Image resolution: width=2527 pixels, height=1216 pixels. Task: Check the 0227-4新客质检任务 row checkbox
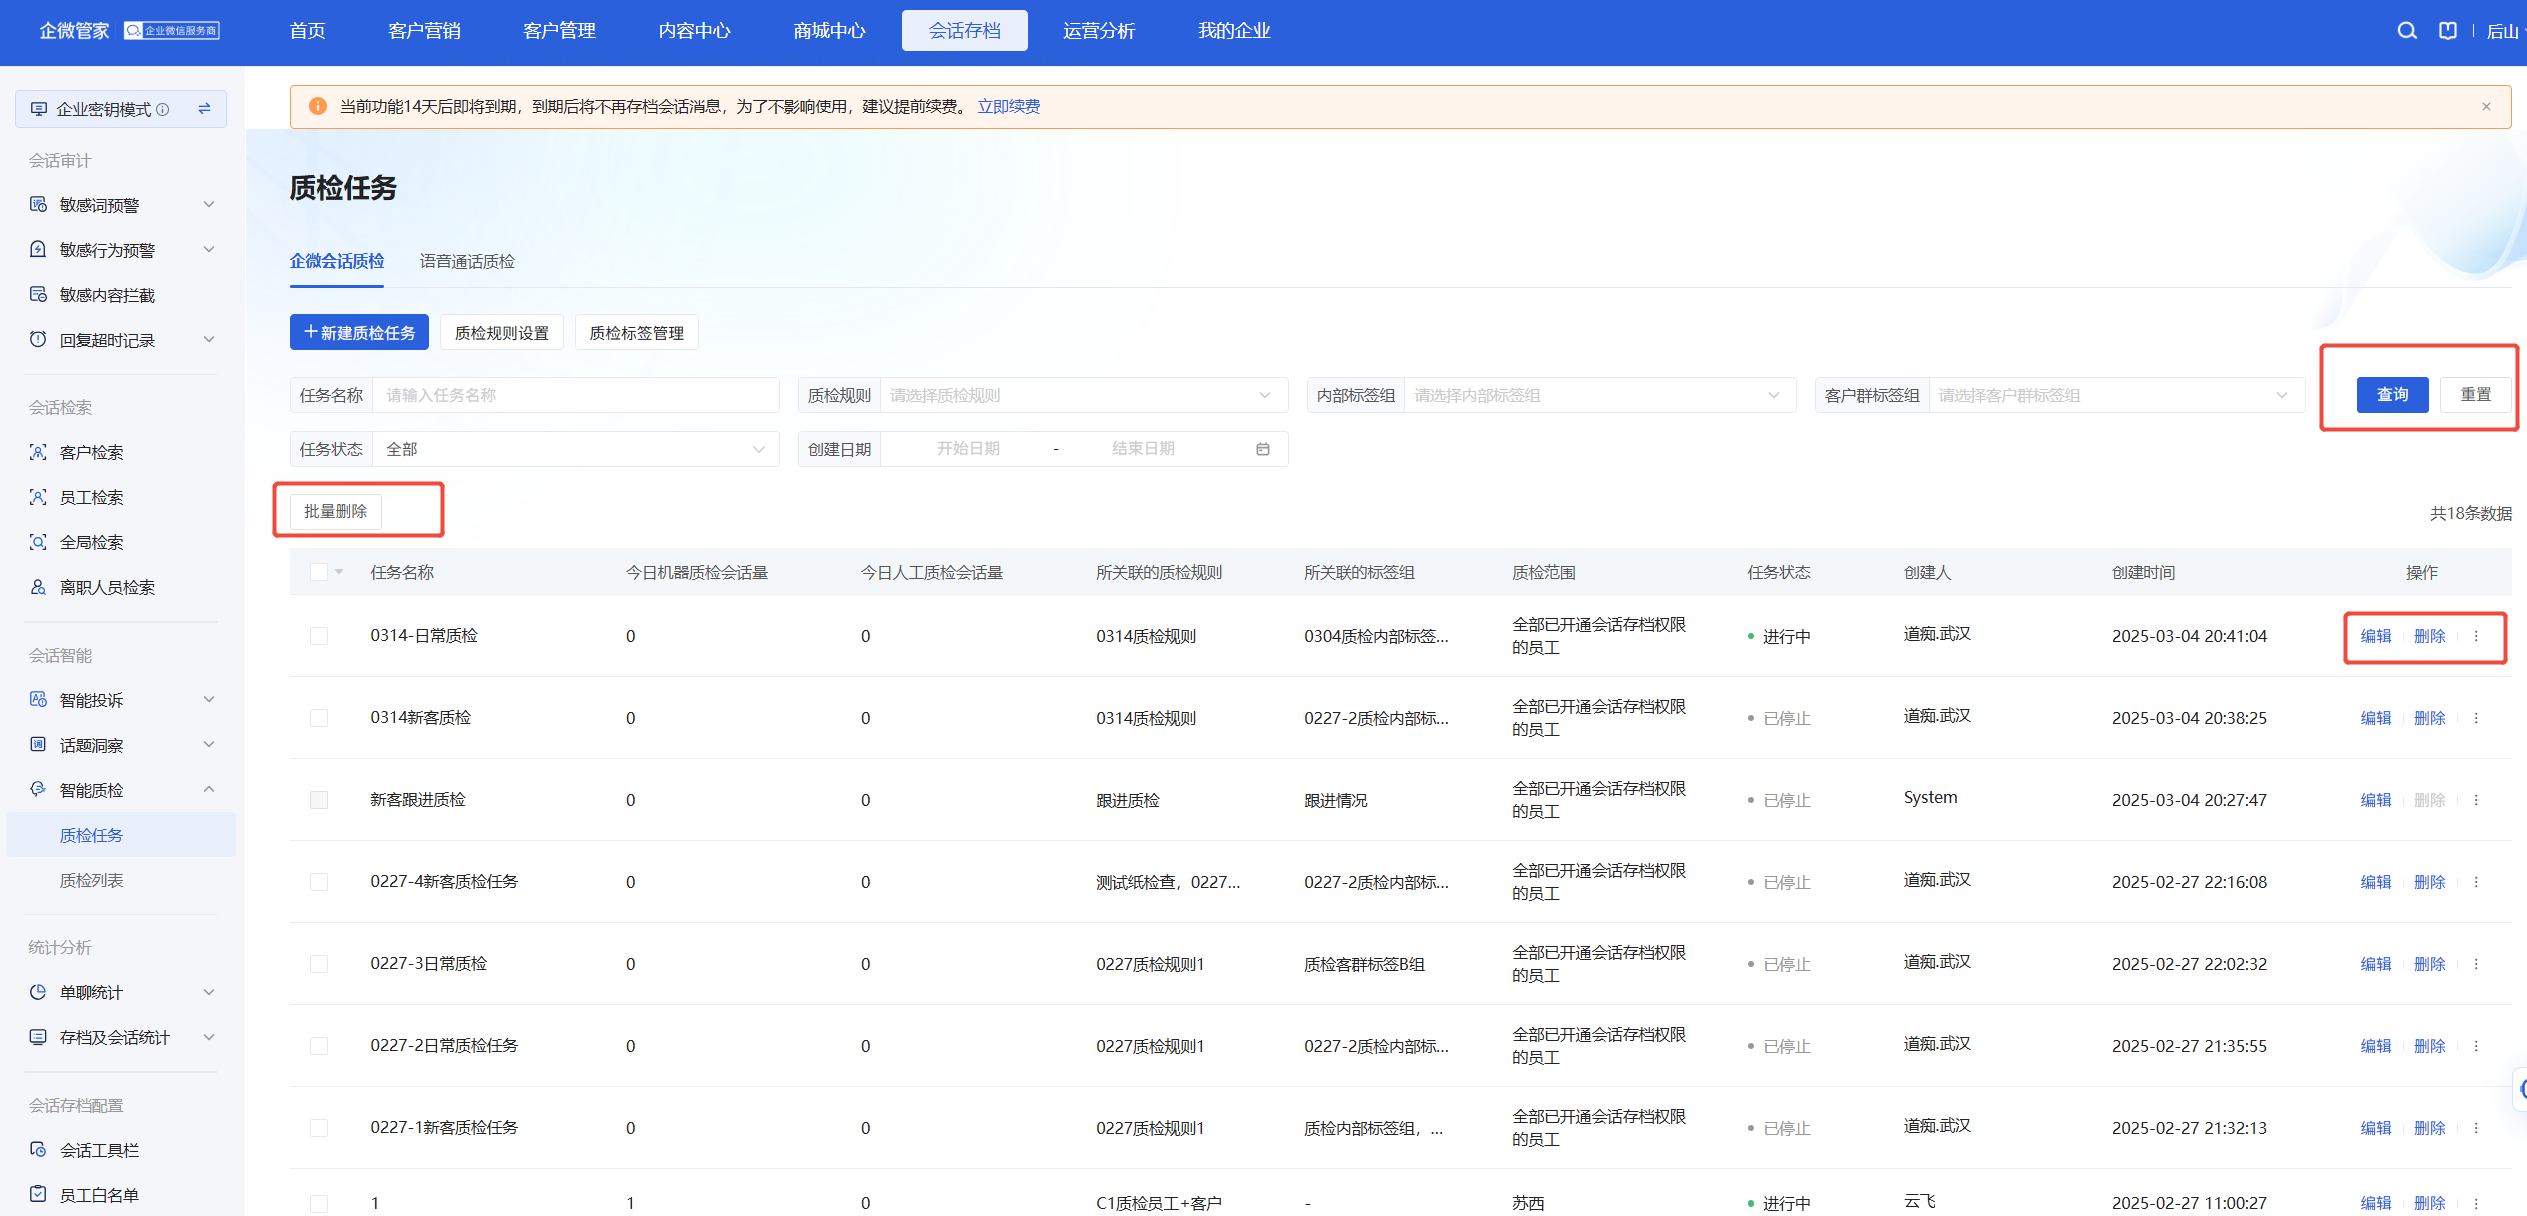319,882
